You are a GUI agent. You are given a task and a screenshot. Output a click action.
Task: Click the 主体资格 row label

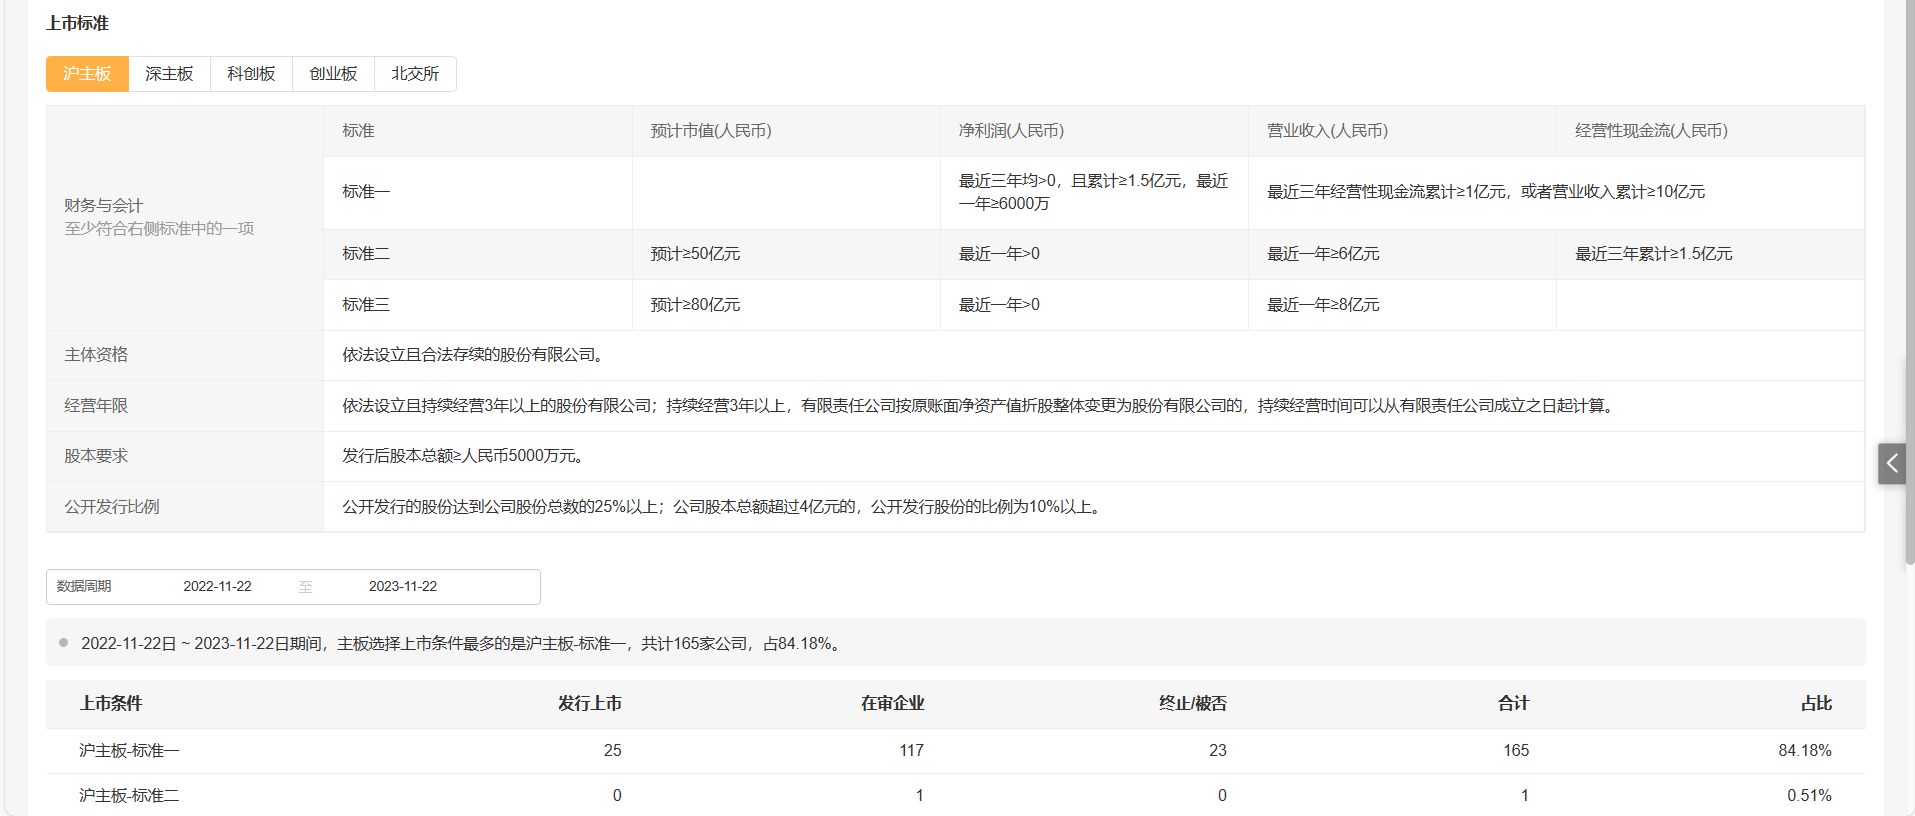coord(96,355)
